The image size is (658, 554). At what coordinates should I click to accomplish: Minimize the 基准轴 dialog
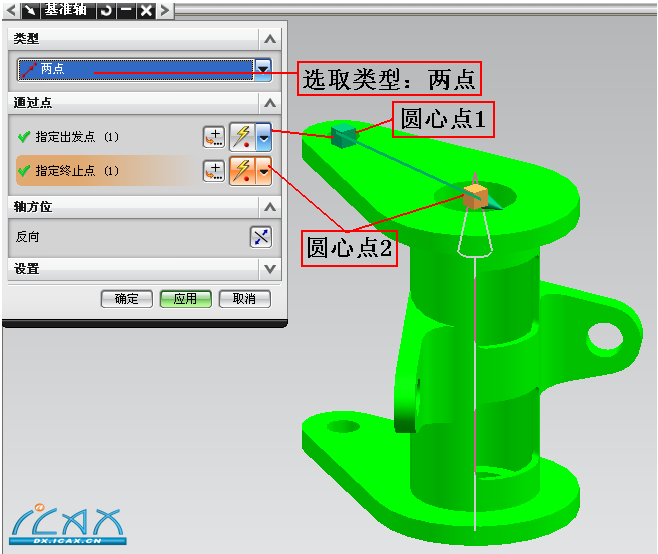(126, 10)
